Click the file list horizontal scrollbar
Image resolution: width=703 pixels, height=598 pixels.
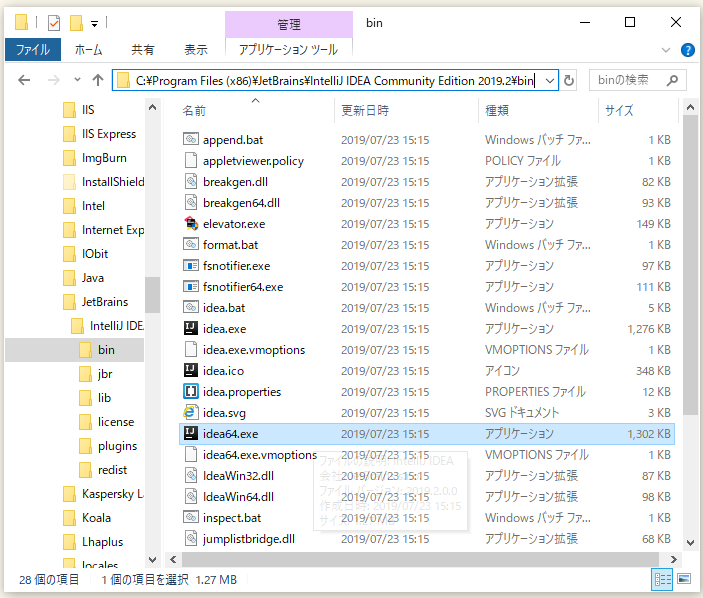coord(421,559)
